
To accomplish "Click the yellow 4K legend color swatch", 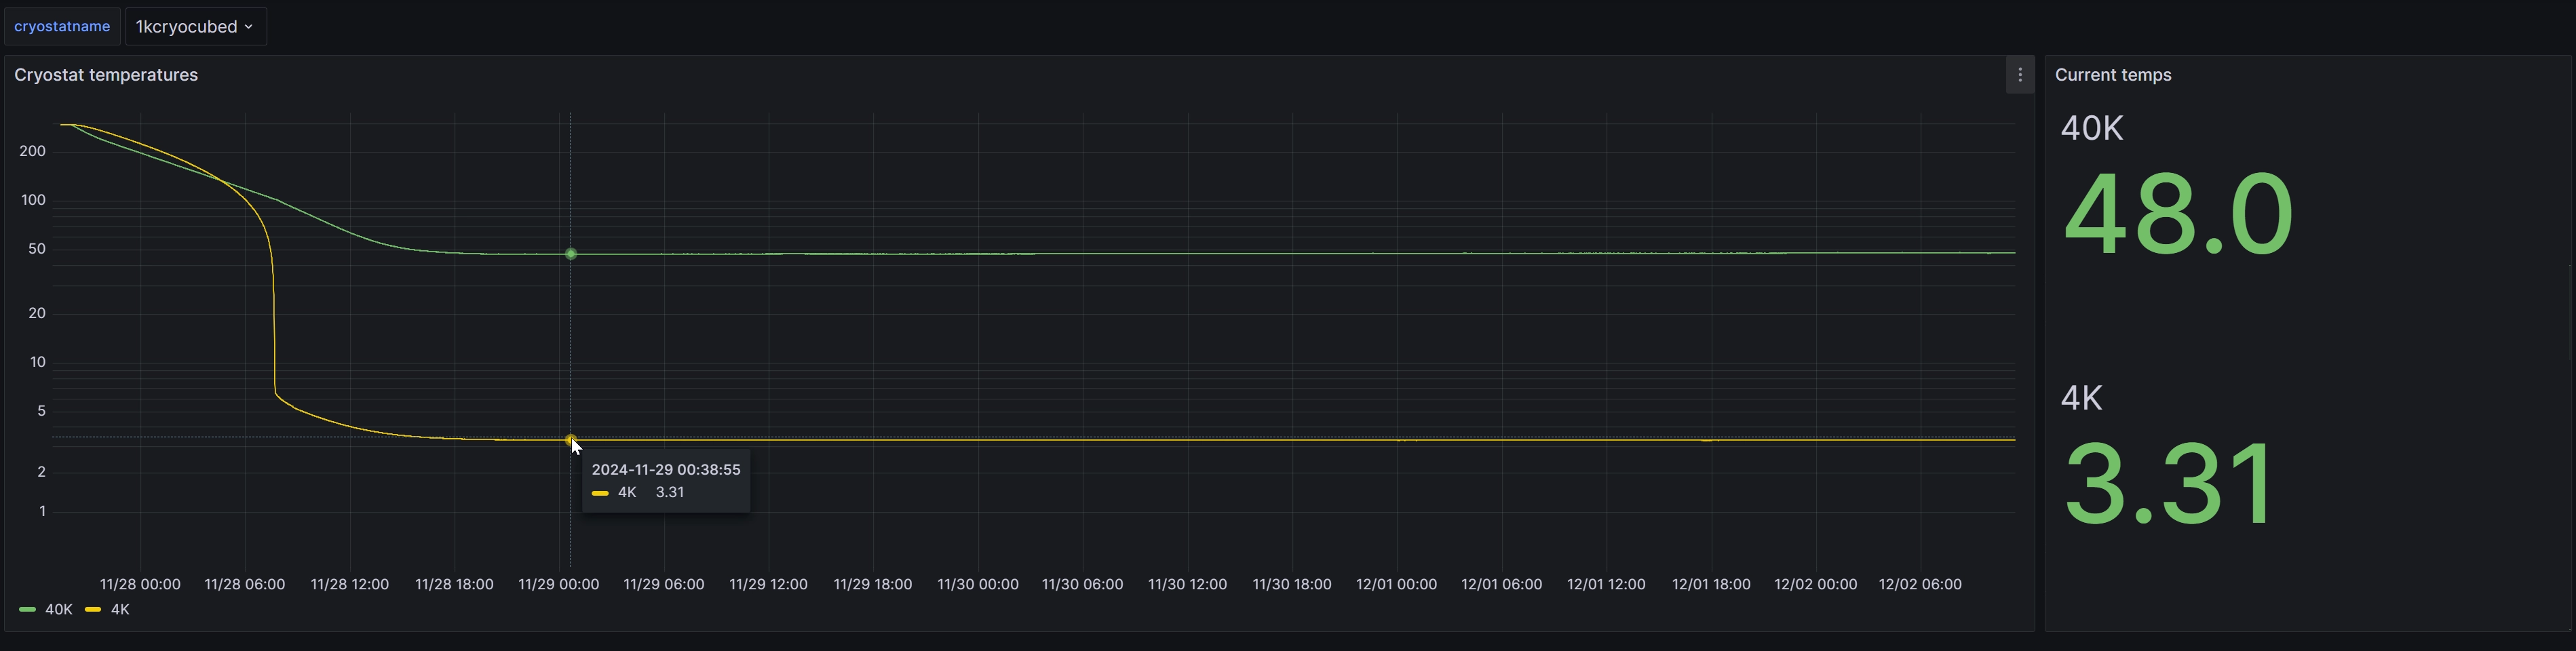I will [x=93, y=609].
